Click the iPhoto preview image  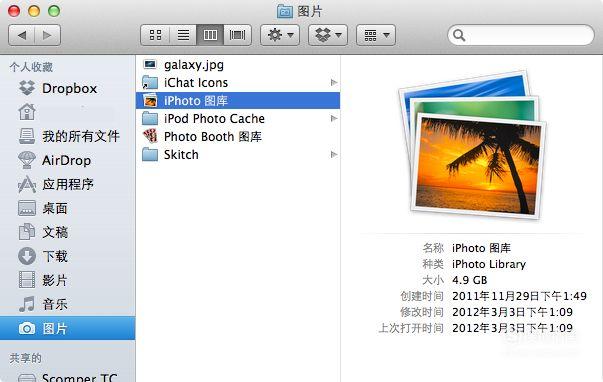pos(473,145)
